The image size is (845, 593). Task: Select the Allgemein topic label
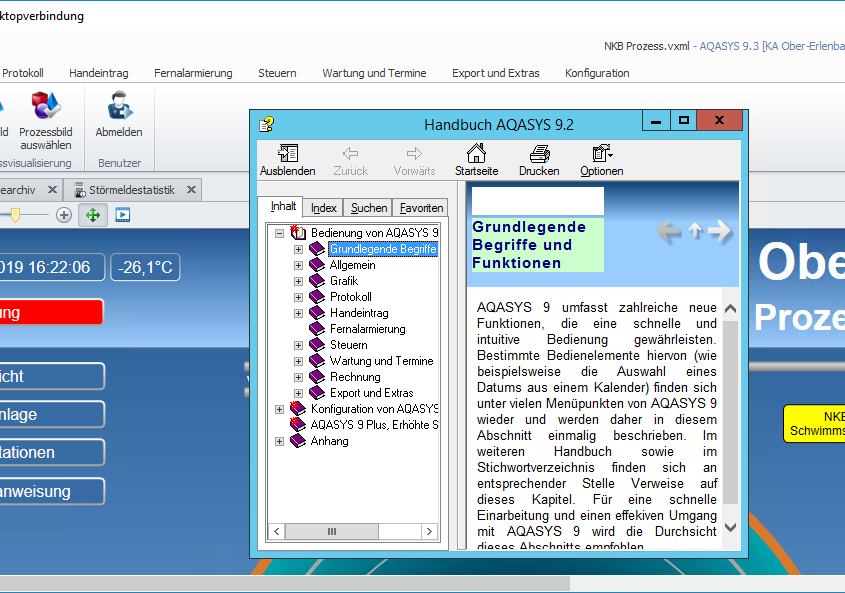[x=352, y=265]
